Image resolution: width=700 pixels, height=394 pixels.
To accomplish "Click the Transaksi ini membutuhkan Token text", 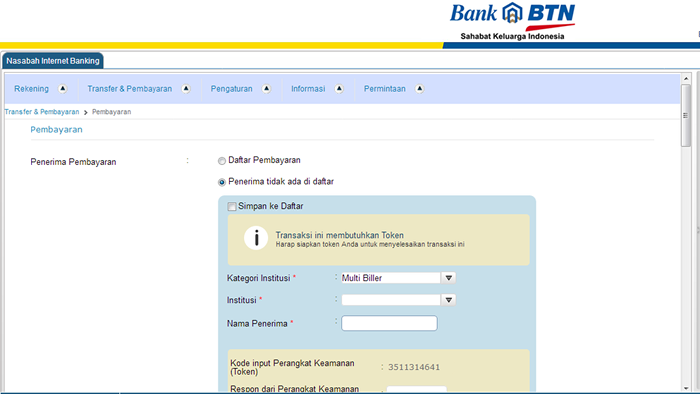I will (339, 235).
